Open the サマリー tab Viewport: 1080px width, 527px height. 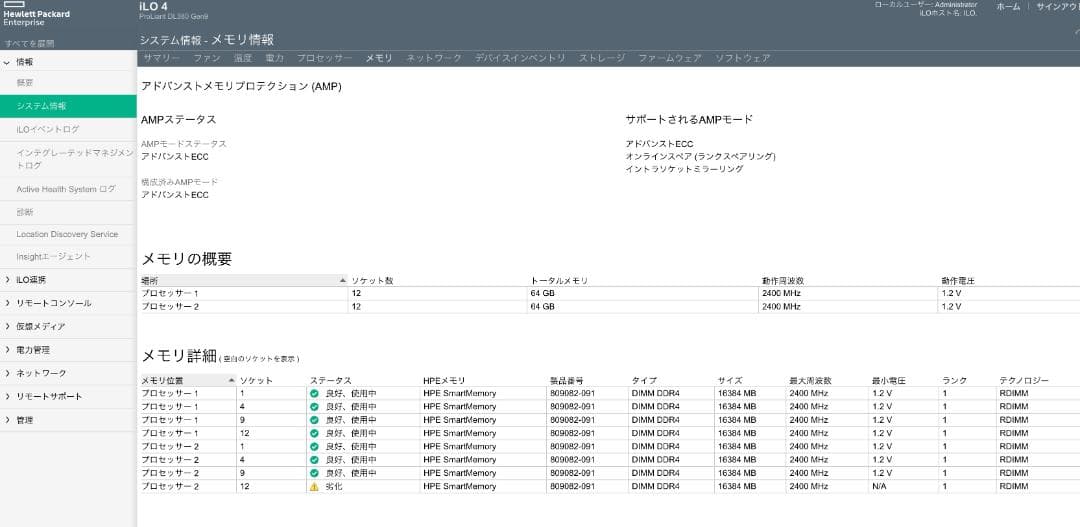click(162, 58)
